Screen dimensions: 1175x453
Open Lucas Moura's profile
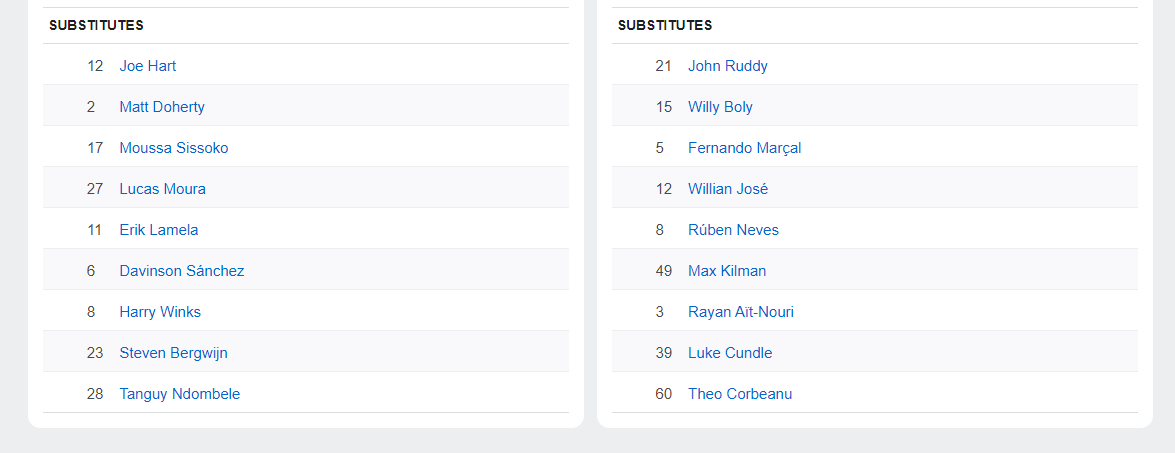coord(163,189)
